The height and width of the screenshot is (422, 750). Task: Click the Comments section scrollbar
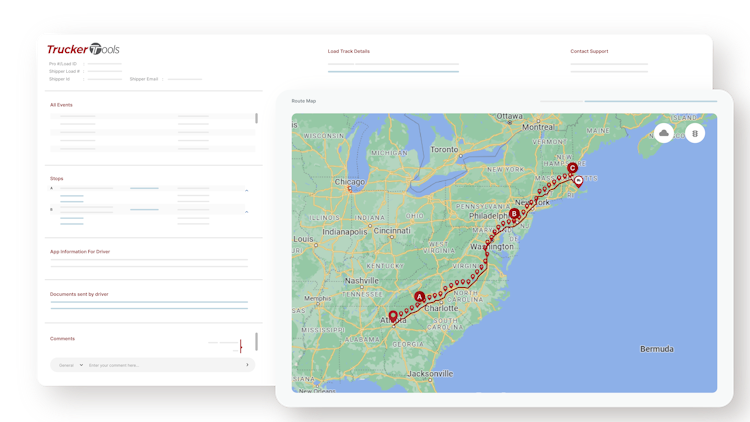pos(256,342)
